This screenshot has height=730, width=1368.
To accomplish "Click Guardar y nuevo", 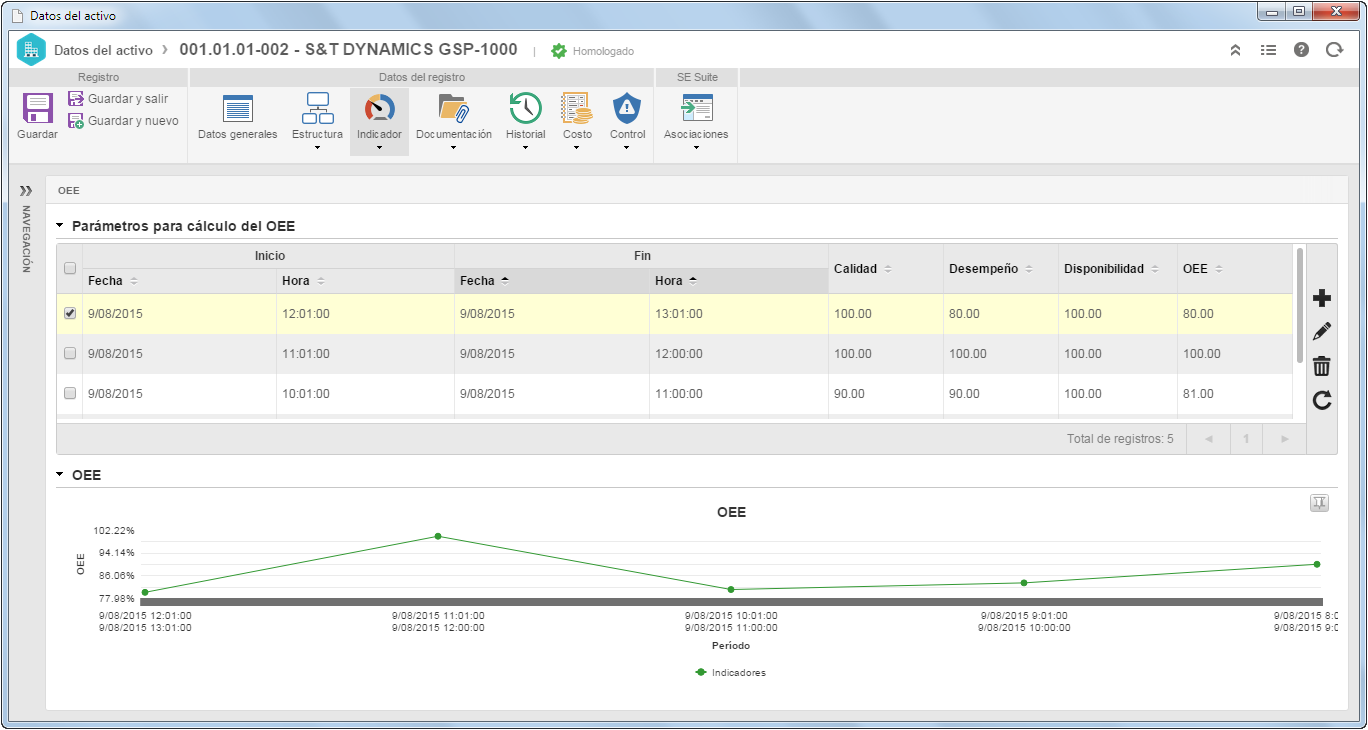I will pyautogui.click(x=123, y=121).
